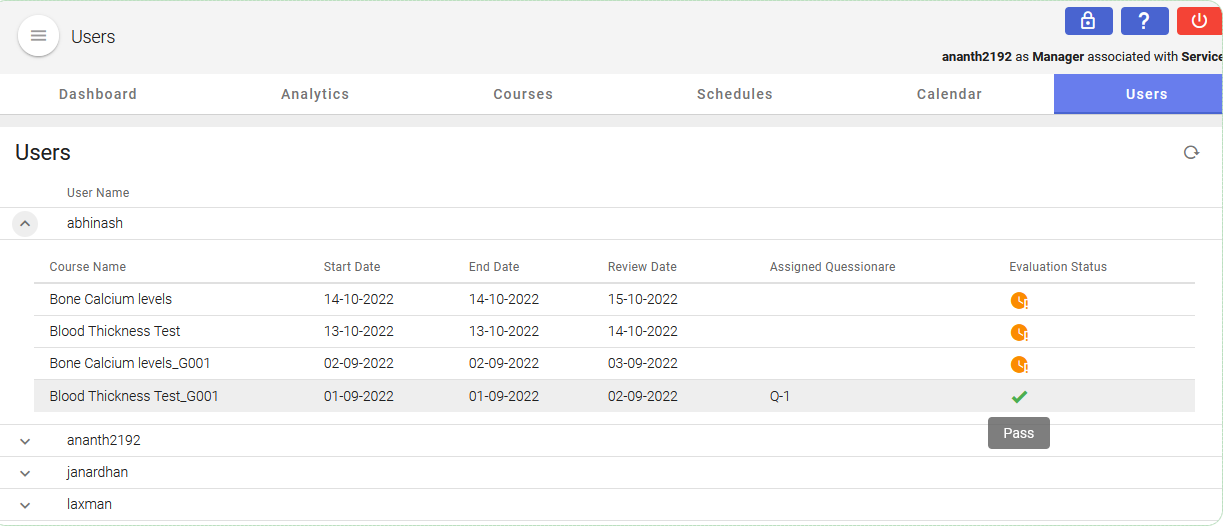Click the blue lock icon button
The height and width of the screenshot is (526, 1223).
point(1088,21)
